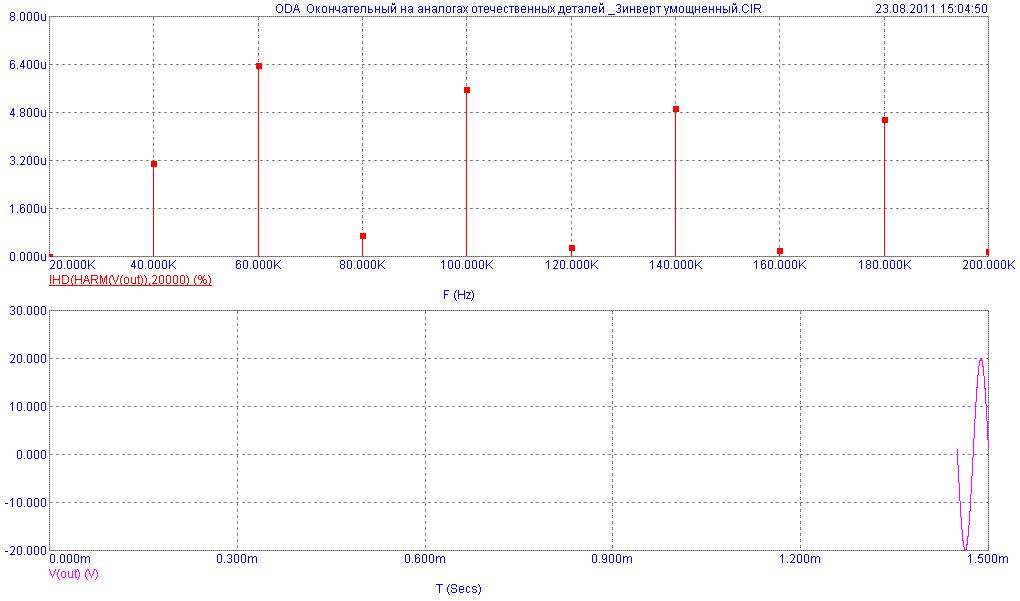Select the plot title ending in .CIR
The image size is (1020, 601).
click(518, 8)
